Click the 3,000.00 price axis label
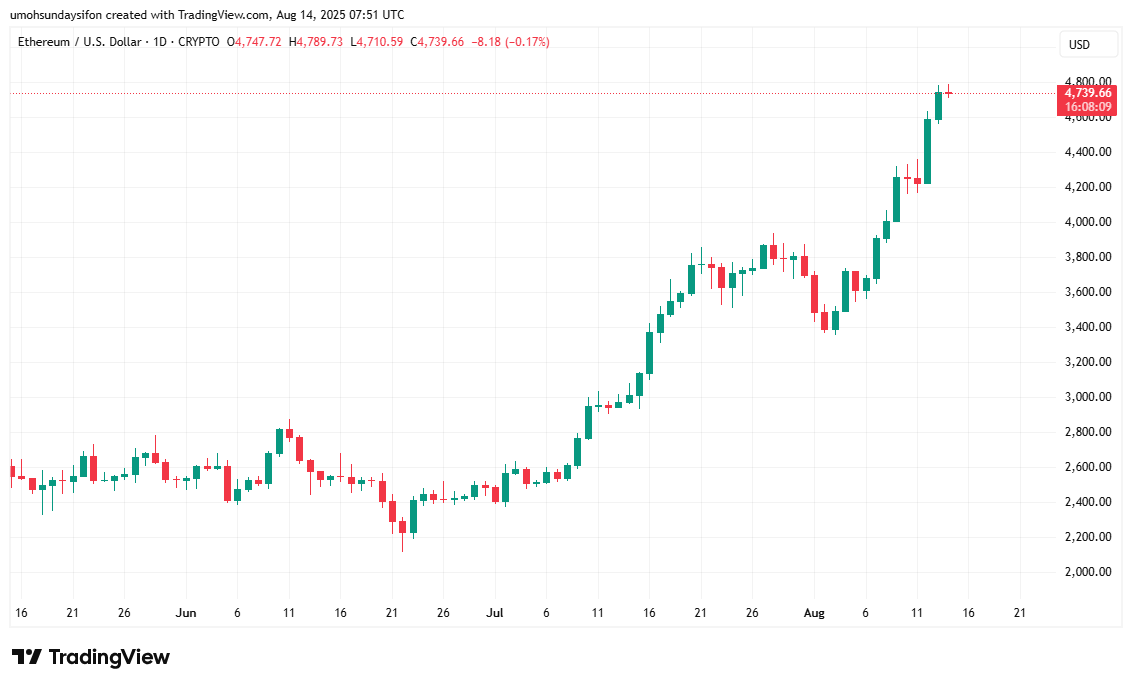Image resolution: width=1132 pixels, height=687 pixels. point(1087,397)
